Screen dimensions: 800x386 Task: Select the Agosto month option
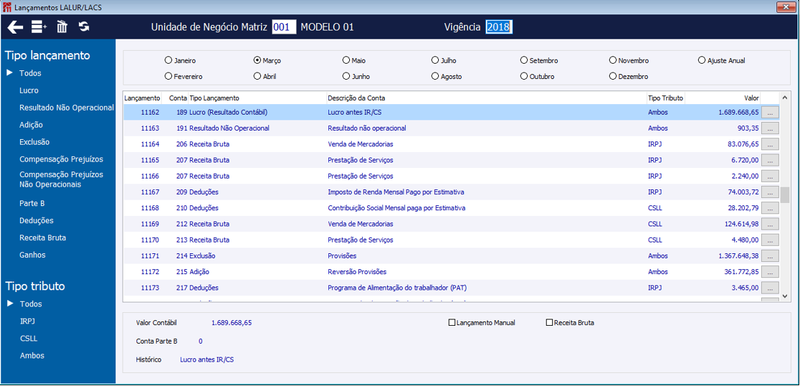[447, 76]
